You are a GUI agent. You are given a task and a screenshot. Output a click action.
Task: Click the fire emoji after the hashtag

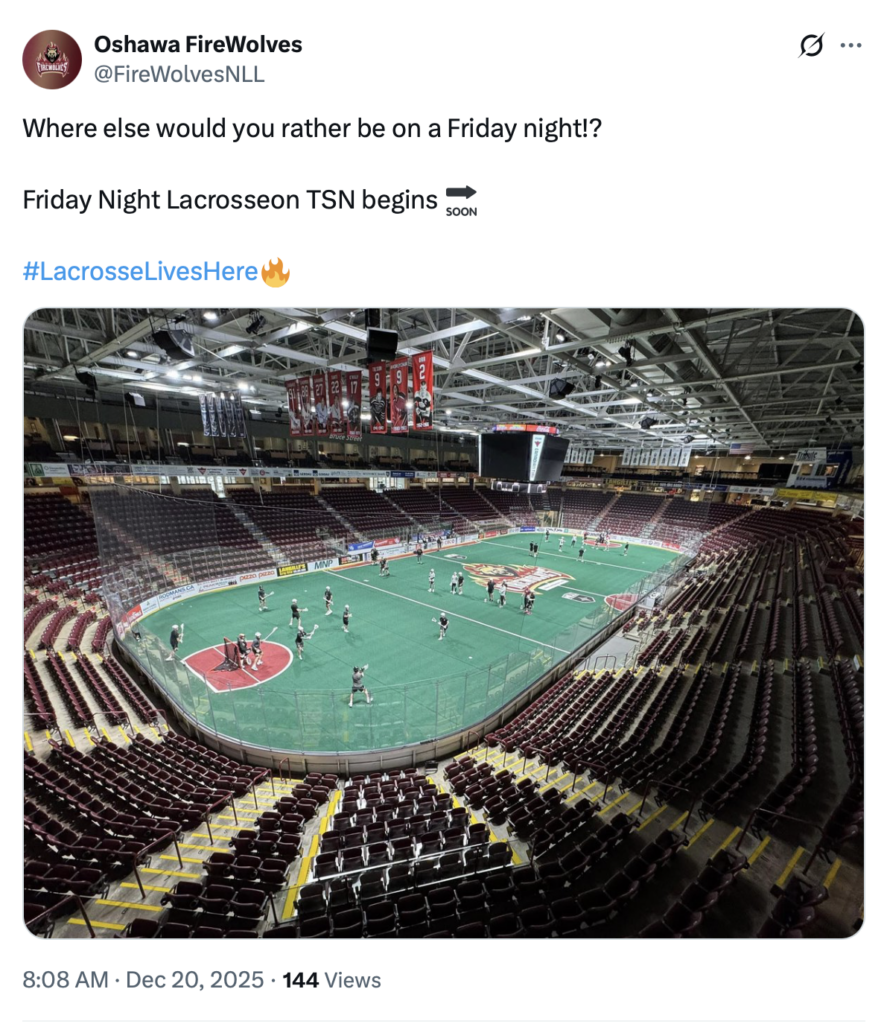tap(275, 272)
